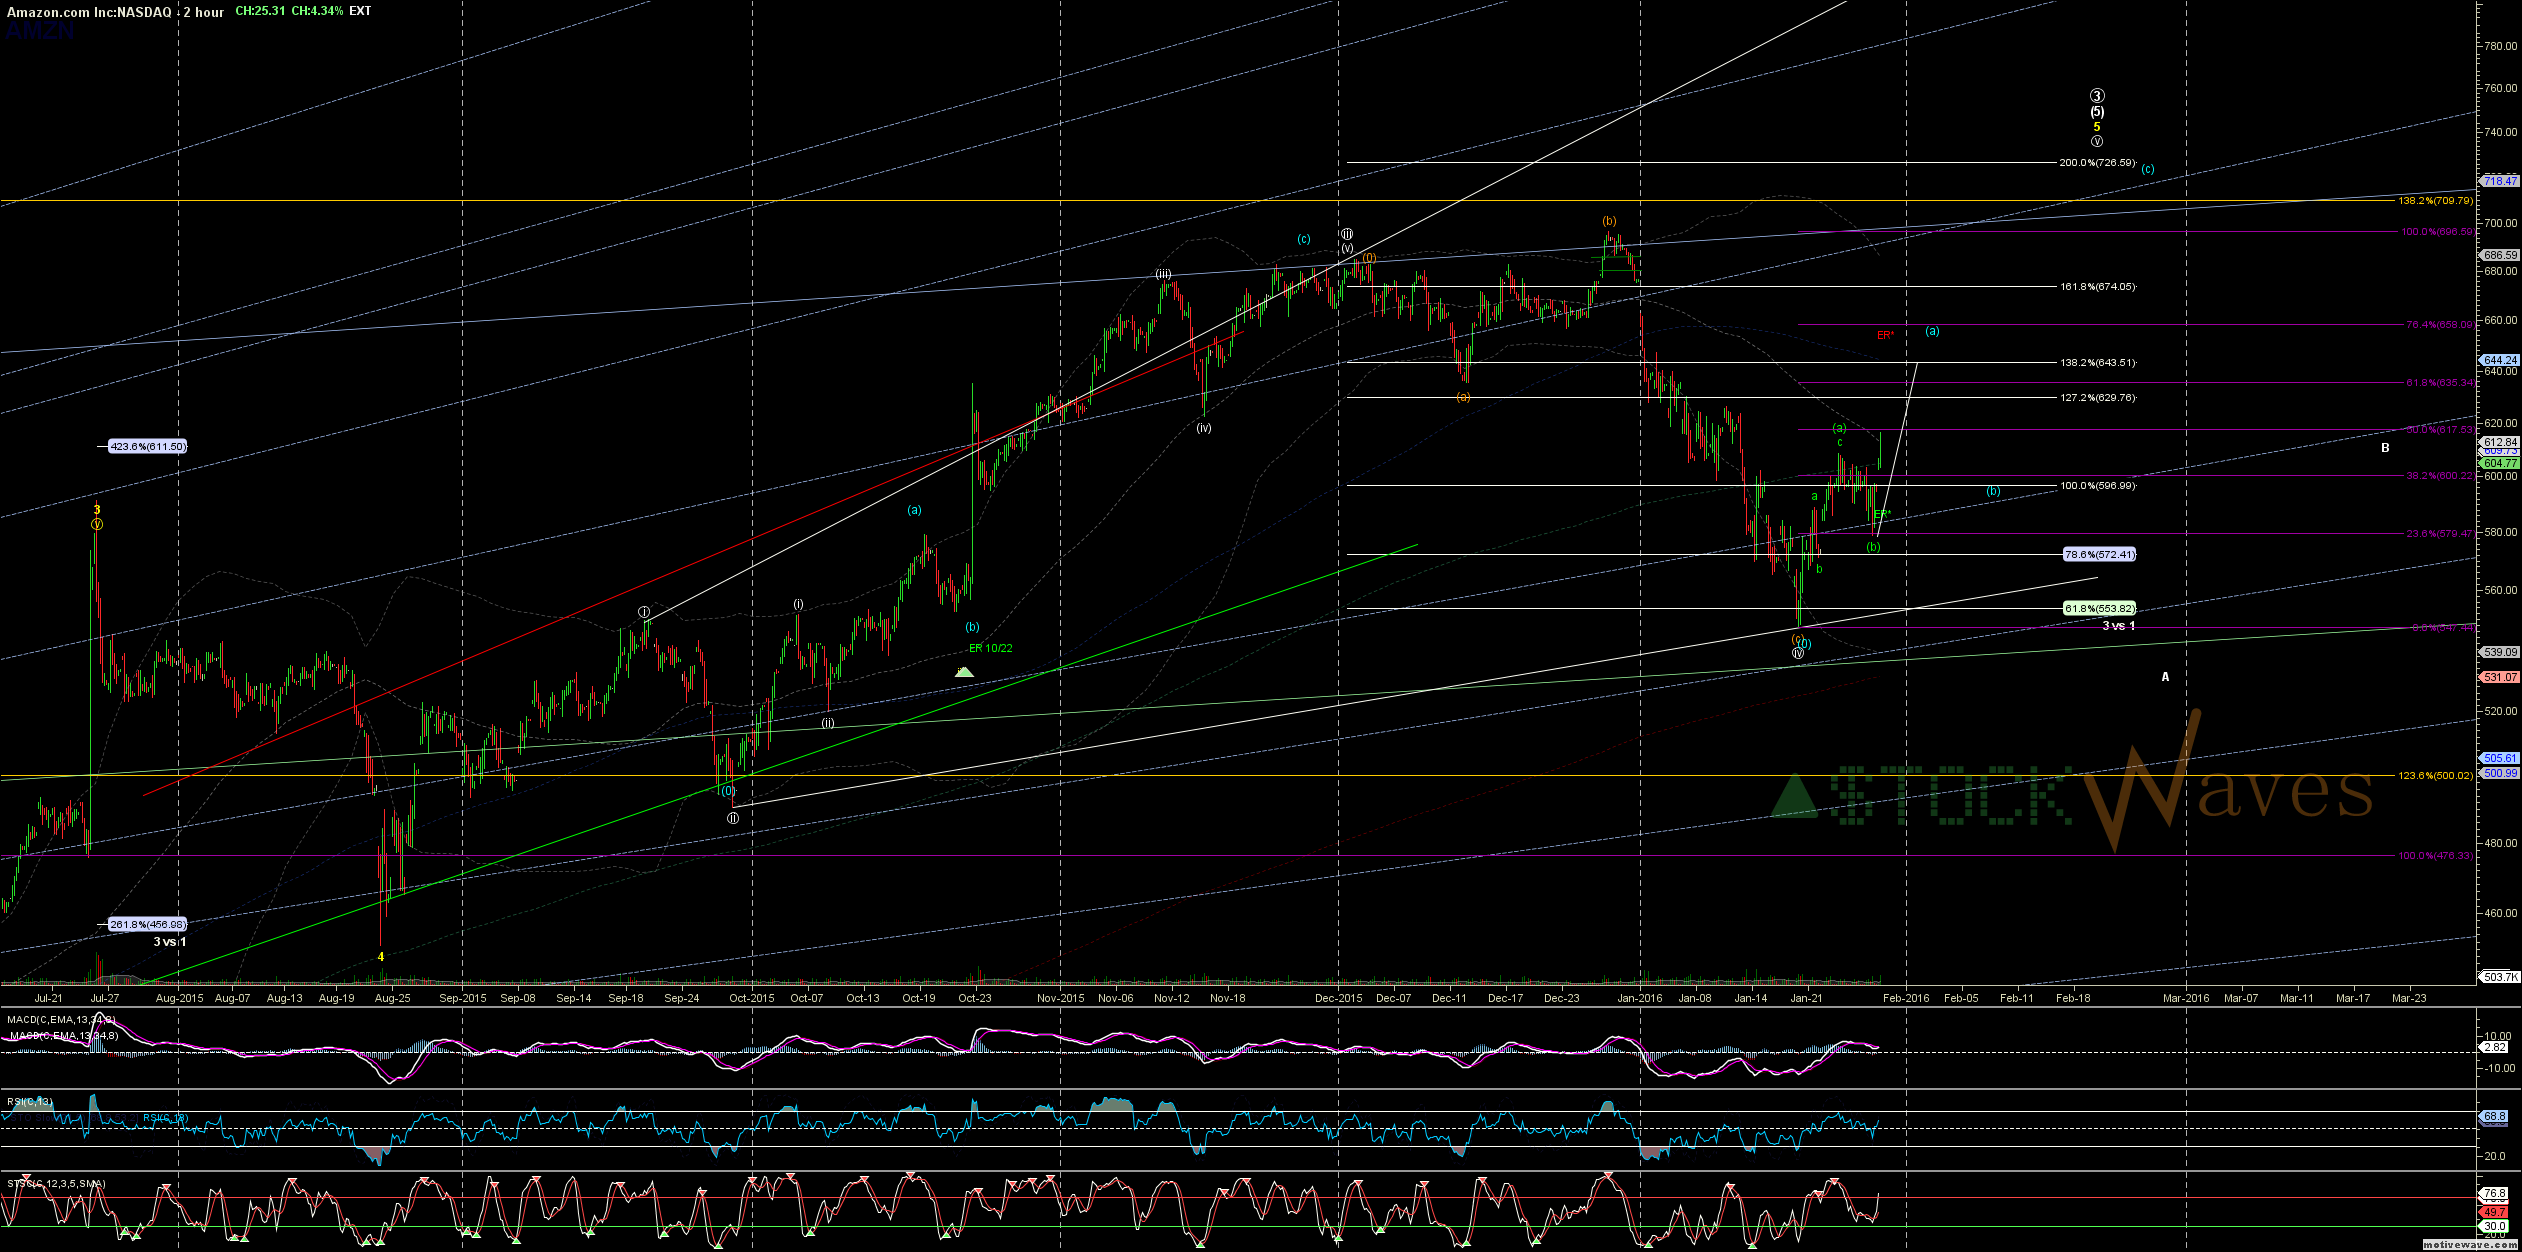
Task: Select the green 604.77 price tag
Action: [x=2500, y=463]
